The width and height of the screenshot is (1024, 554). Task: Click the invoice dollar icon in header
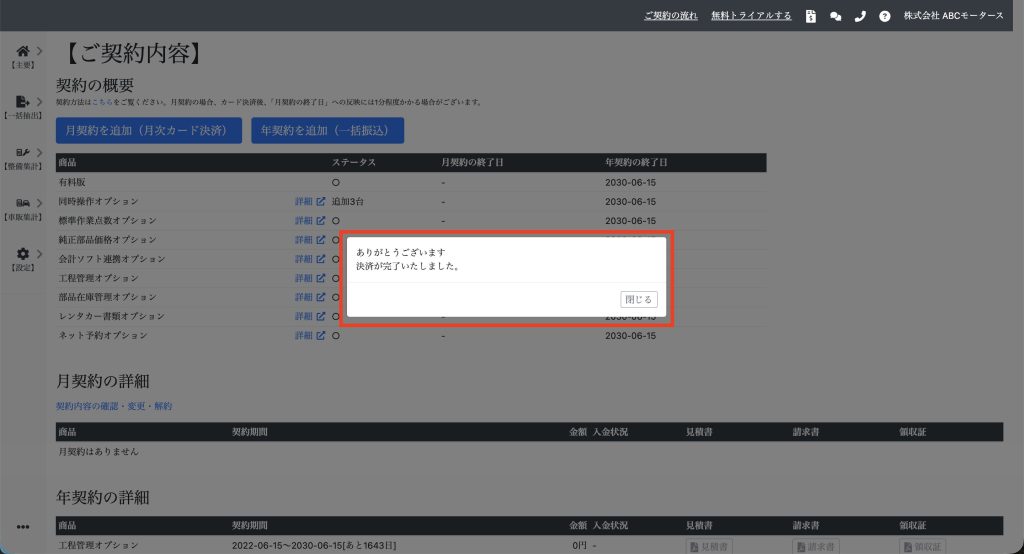(811, 16)
